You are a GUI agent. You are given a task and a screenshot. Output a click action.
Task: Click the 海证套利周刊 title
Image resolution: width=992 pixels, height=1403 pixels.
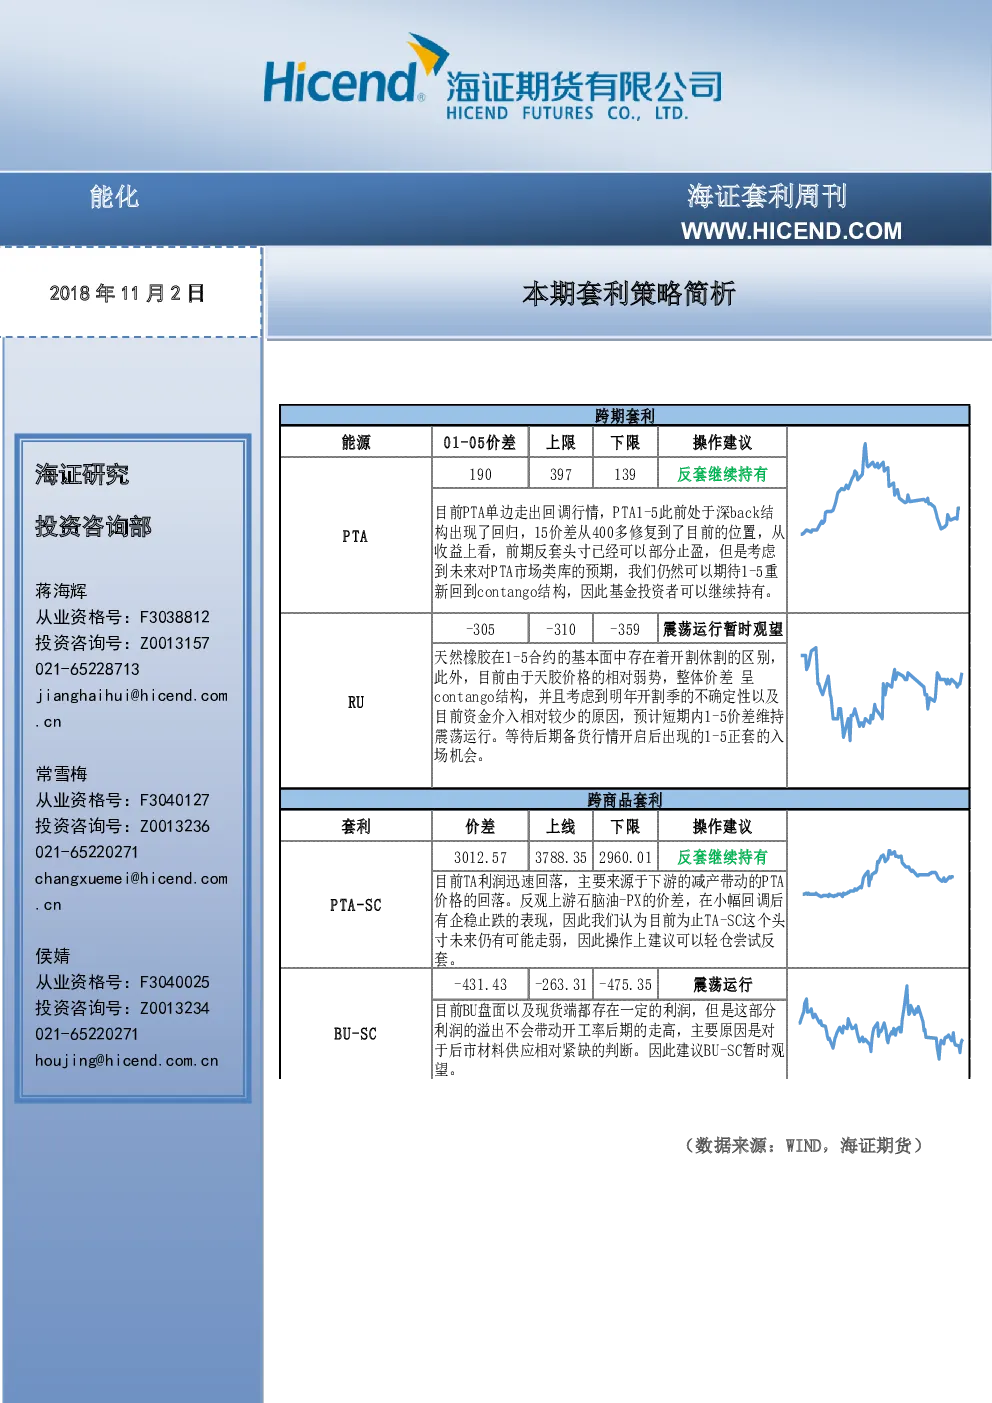tap(767, 196)
